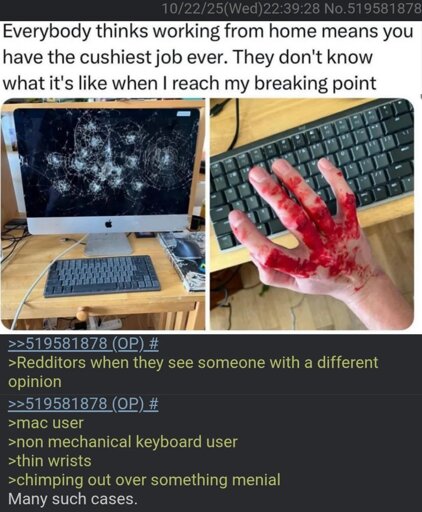Click the # link in the first reply
Screen dimensions: 422x512
pos(153,344)
